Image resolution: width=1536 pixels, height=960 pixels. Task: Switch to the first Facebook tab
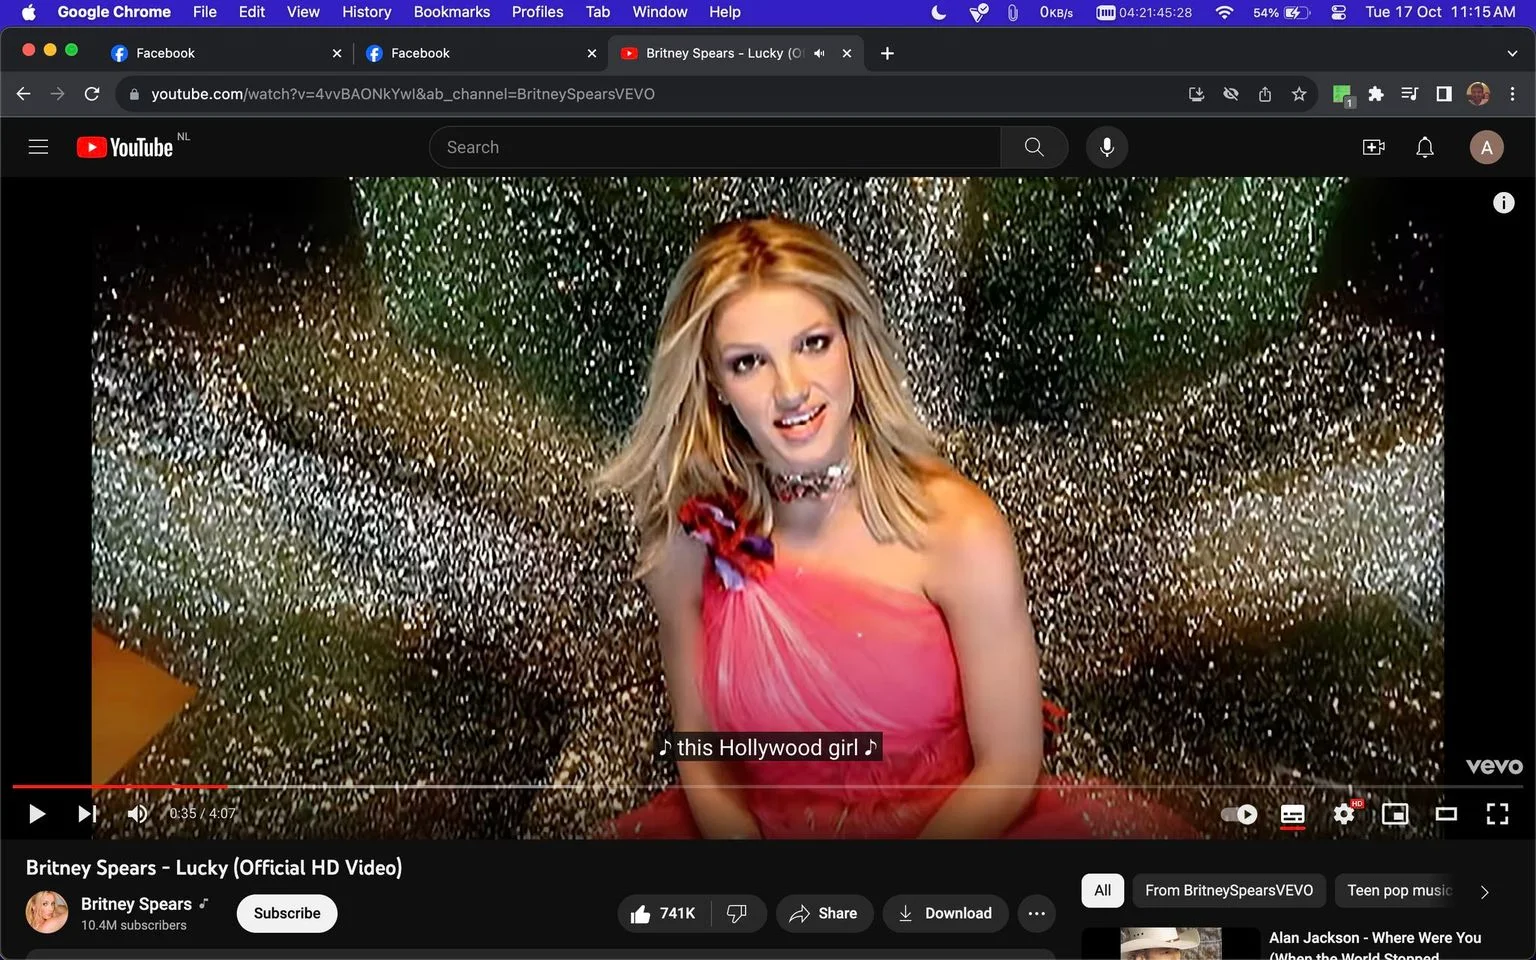tap(226, 53)
